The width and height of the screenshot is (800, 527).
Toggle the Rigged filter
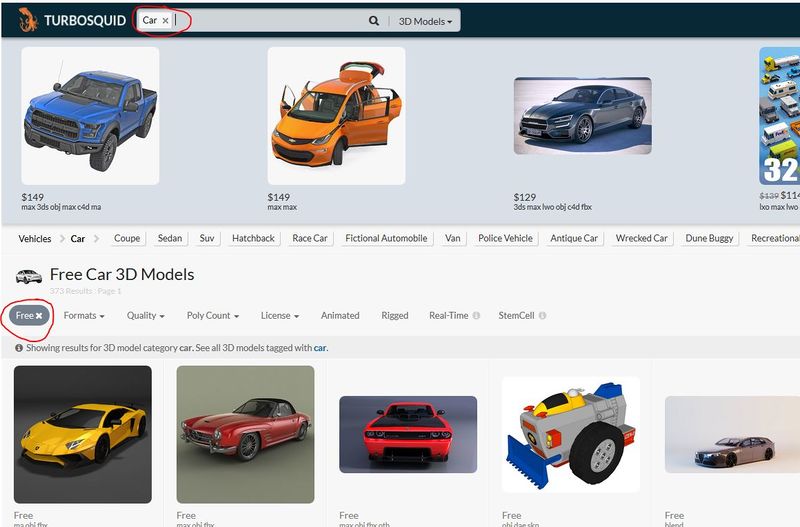(x=395, y=316)
